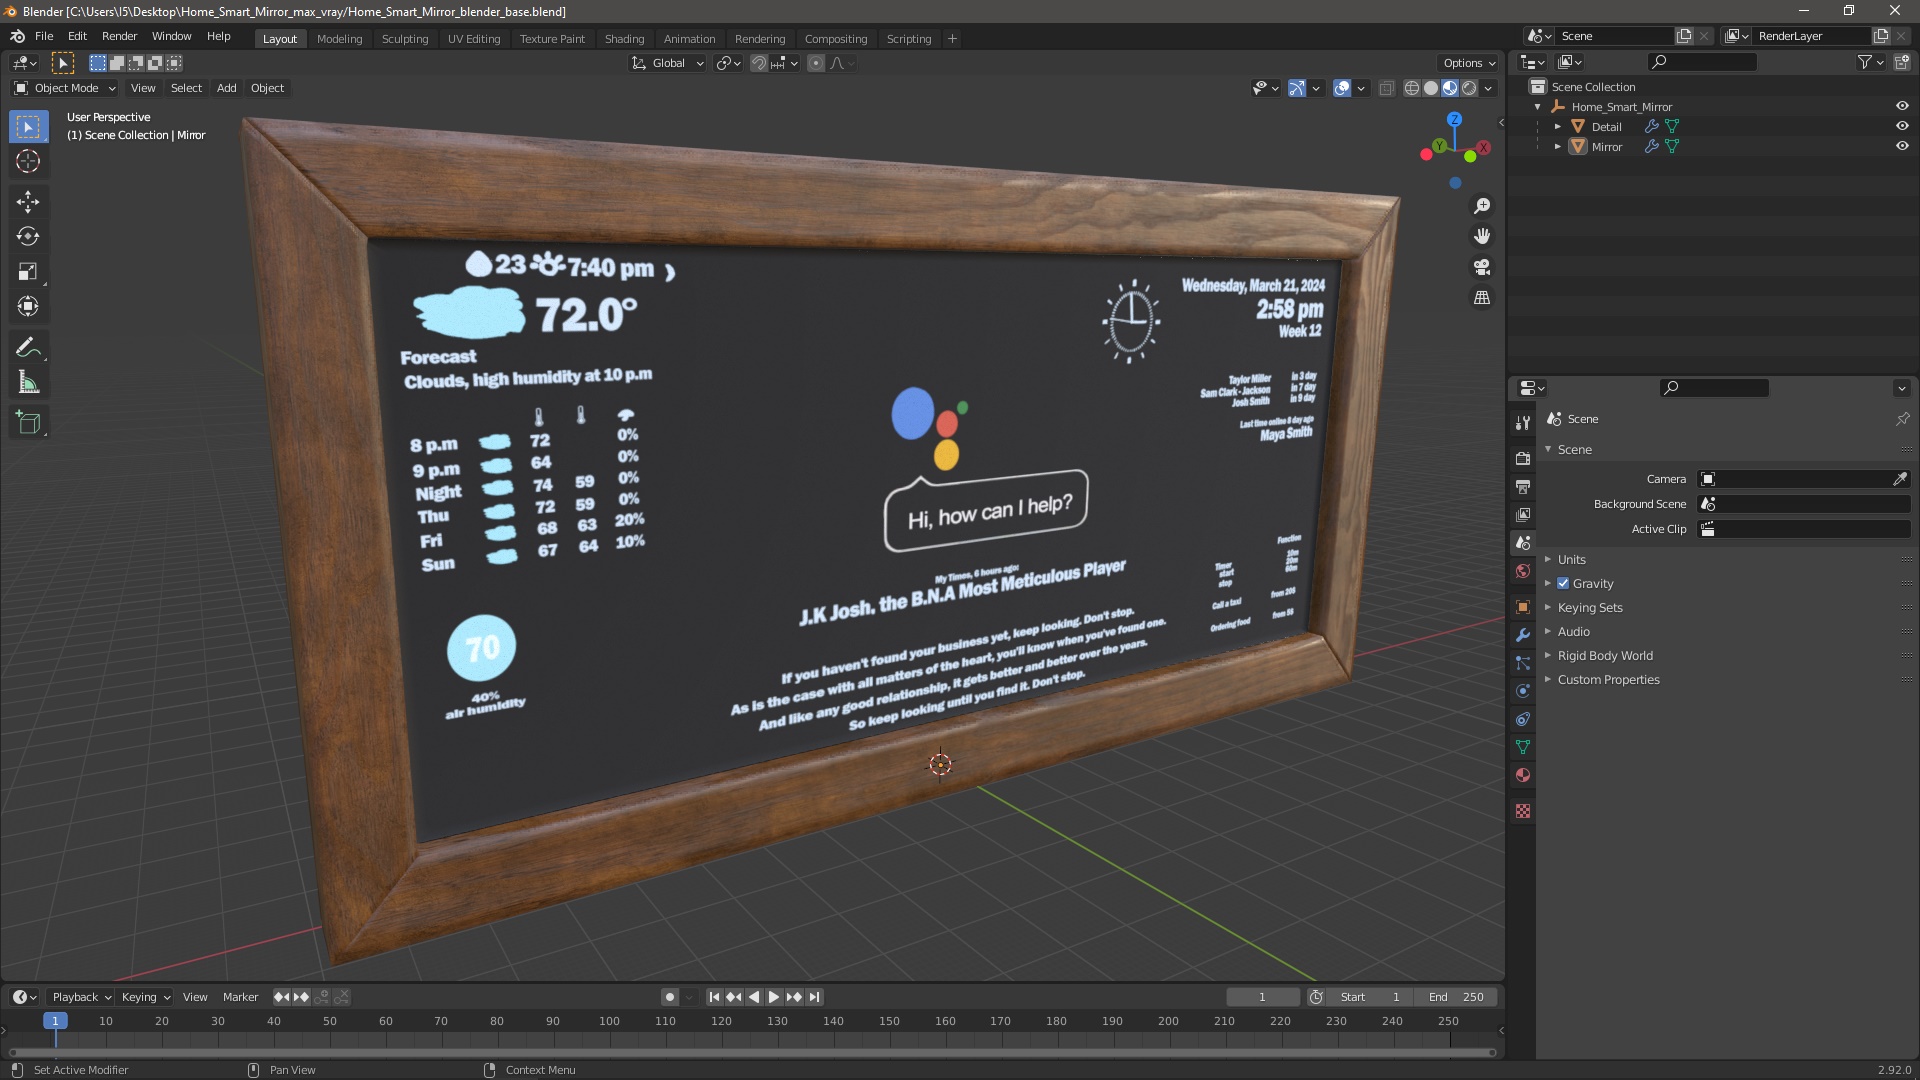Expand the Detail object tree row
The width and height of the screenshot is (1920, 1080).
point(1557,127)
